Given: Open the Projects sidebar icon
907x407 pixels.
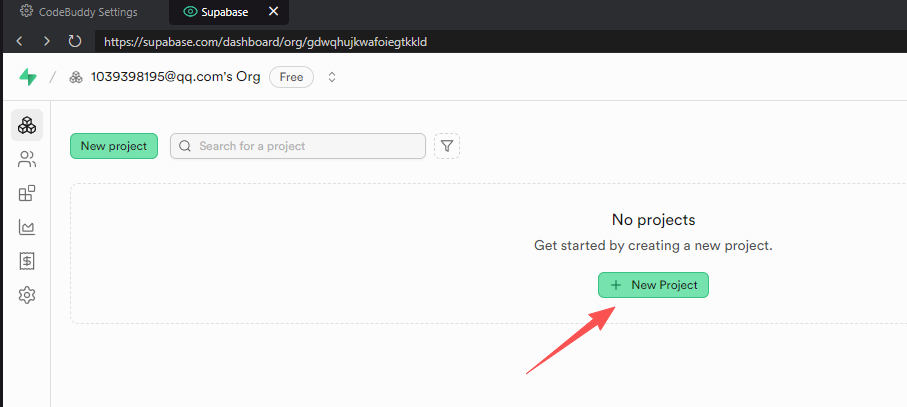Looking at the screenshot, I should pos(27,125).
